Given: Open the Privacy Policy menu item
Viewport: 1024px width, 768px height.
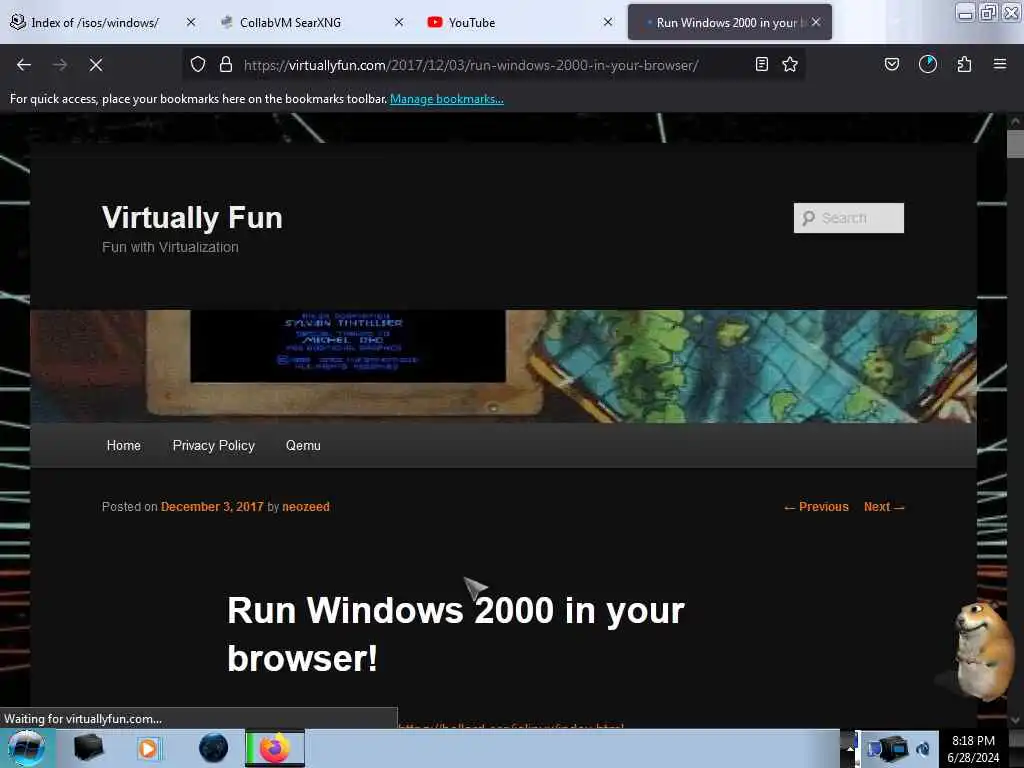Looking at the screenshot, I should coord(214,445).
